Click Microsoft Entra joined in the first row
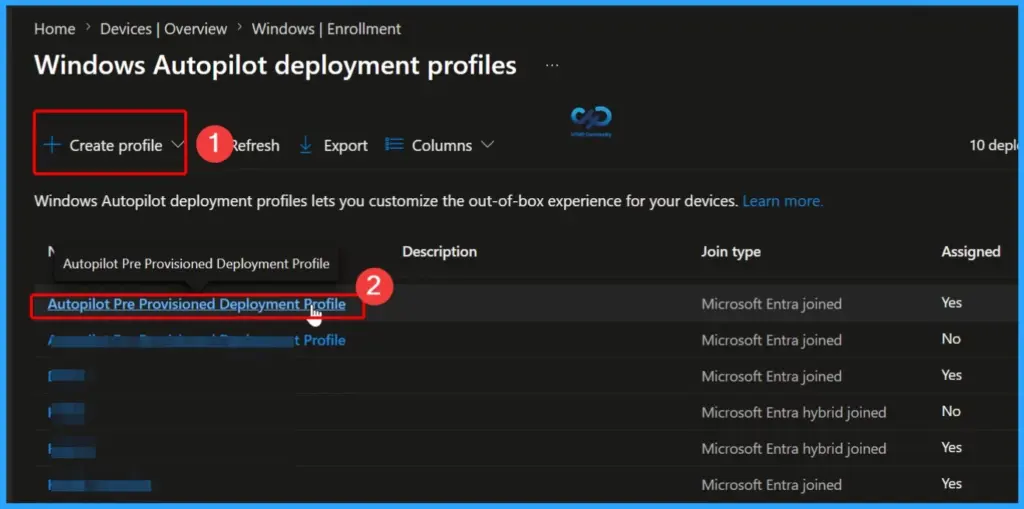 771,304
